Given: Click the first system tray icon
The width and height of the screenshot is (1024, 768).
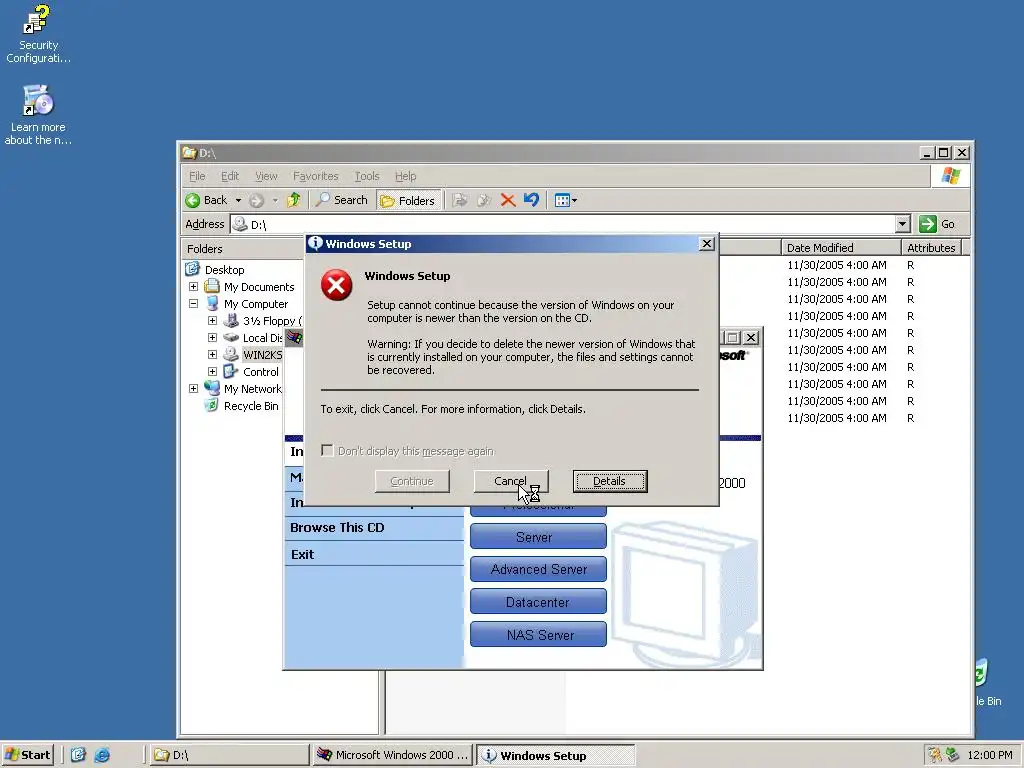Looking at the screenshot, I should 935,755.
